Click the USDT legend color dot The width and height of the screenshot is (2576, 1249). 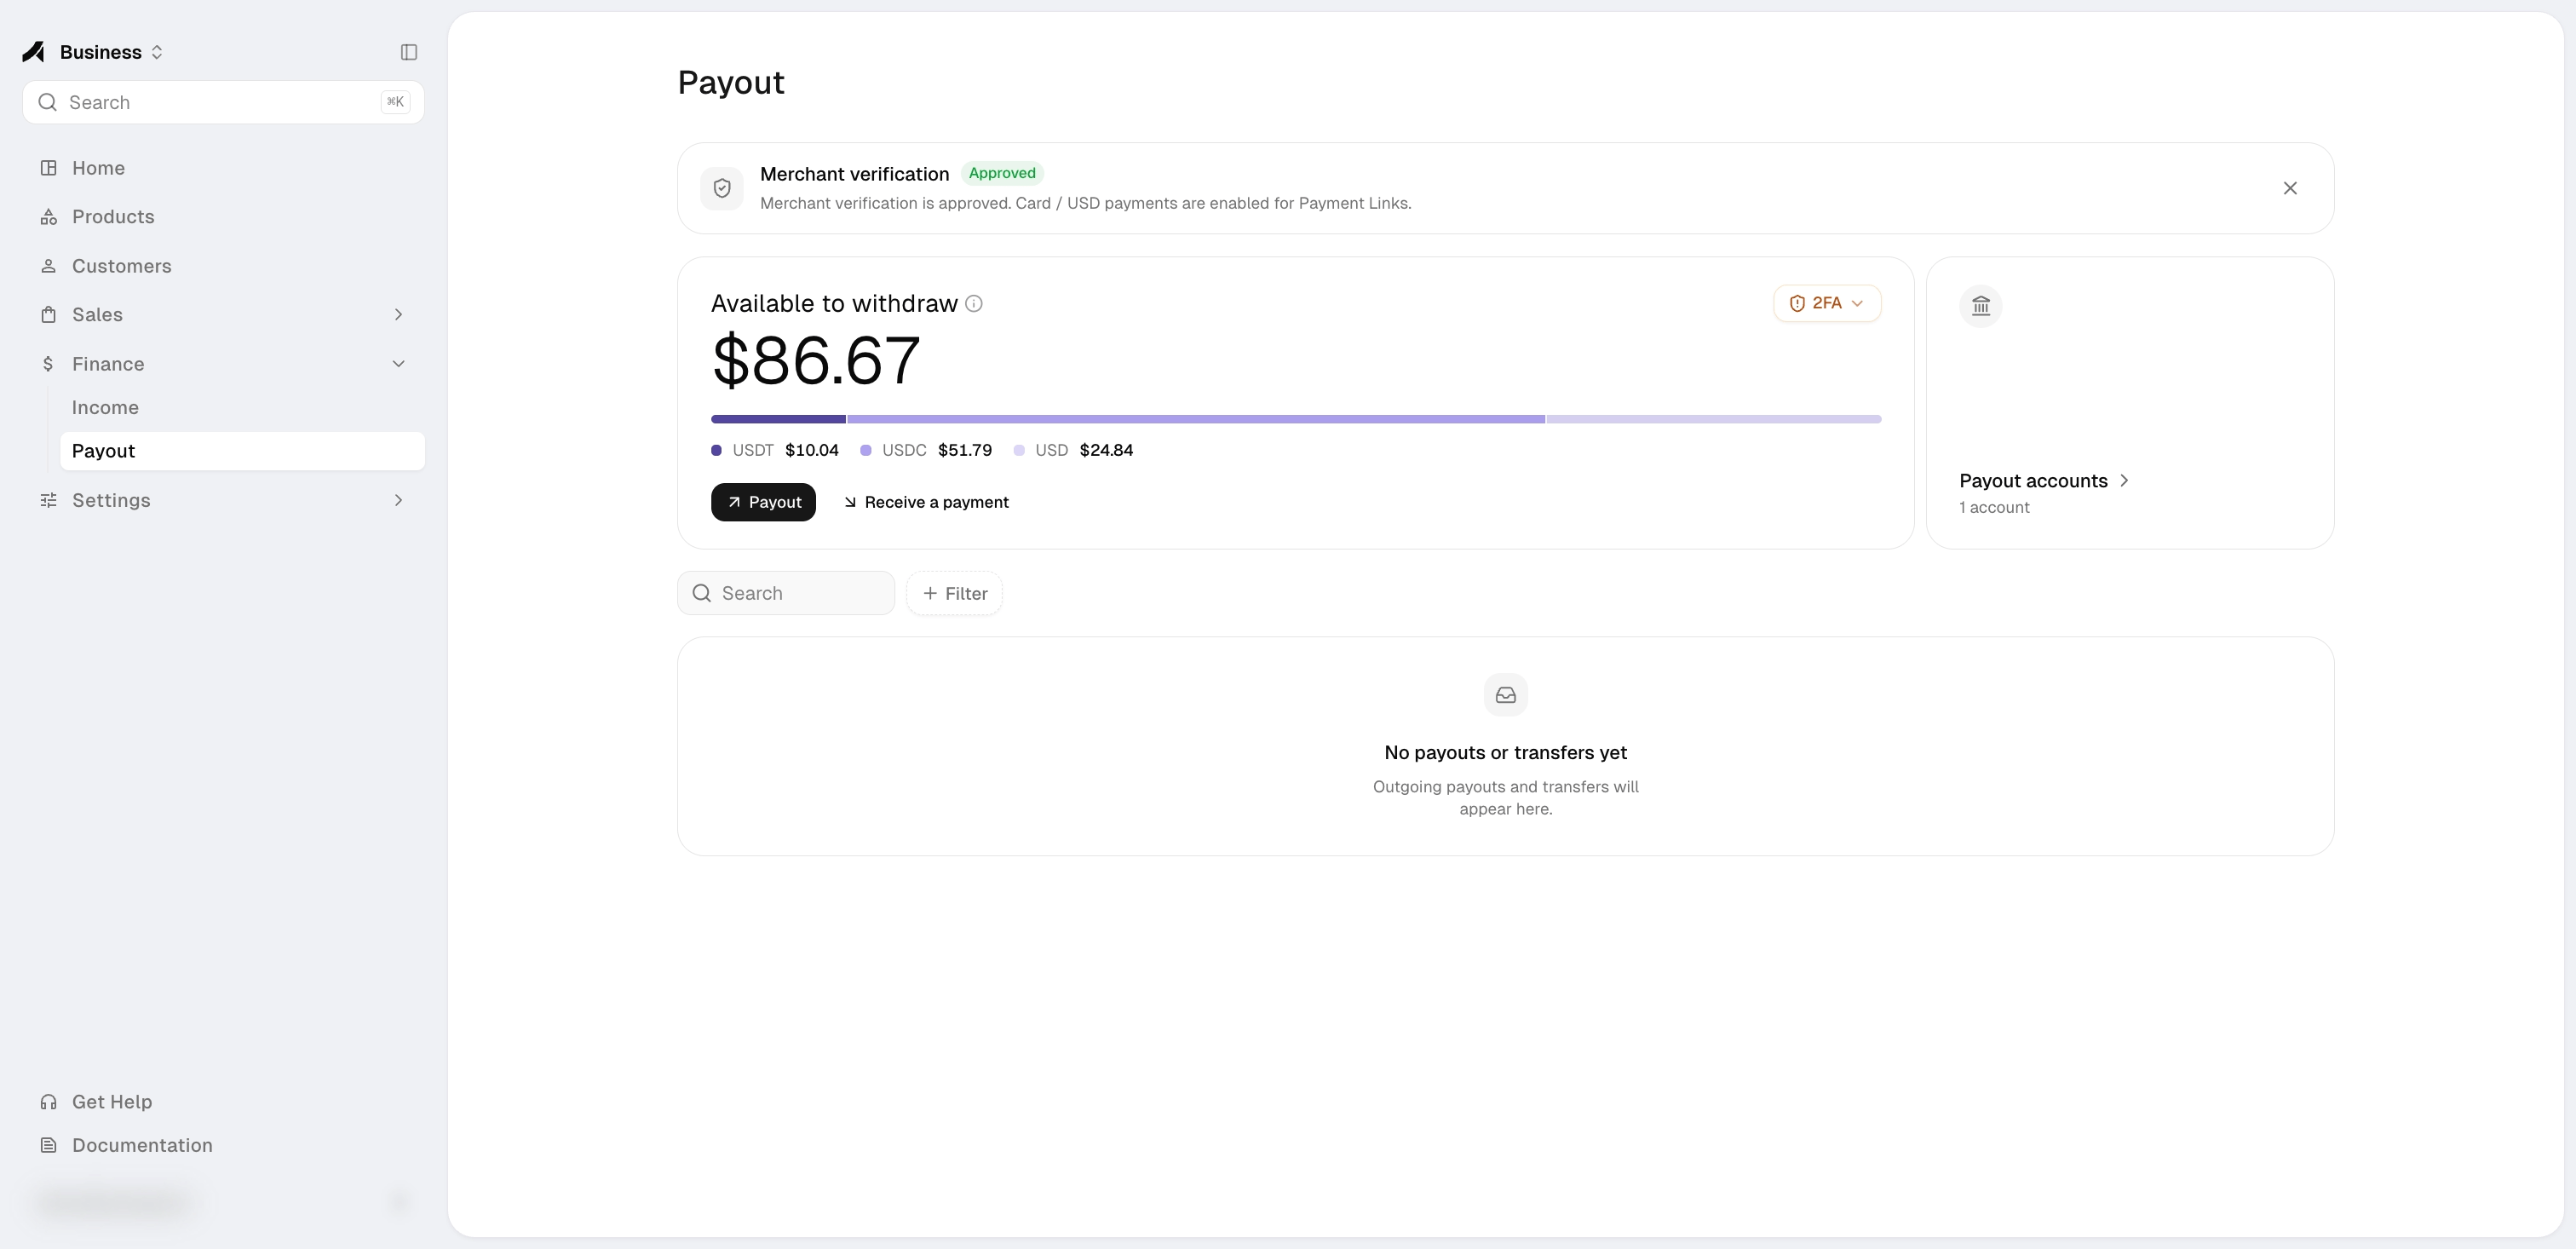tap(716, 450)
